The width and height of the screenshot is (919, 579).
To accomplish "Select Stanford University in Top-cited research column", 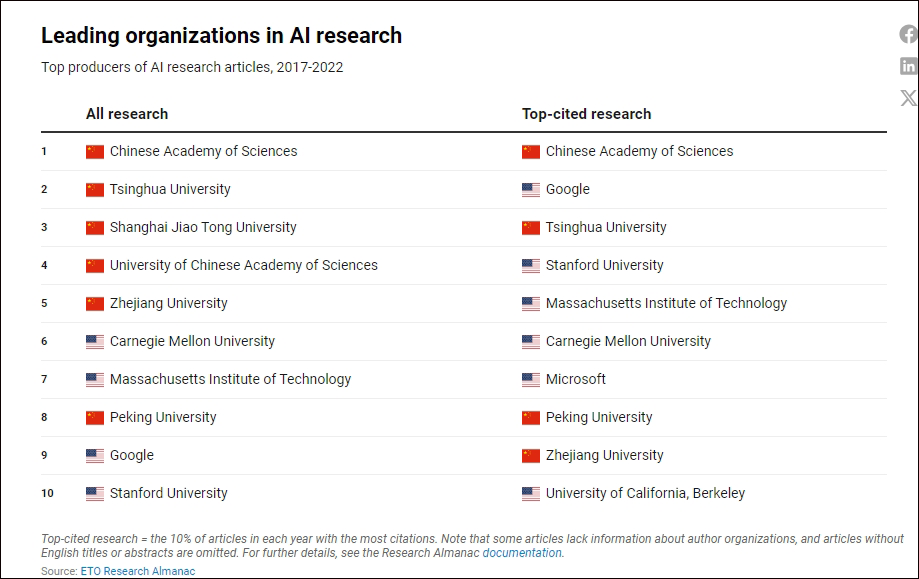I will click(x=604, y=266).
